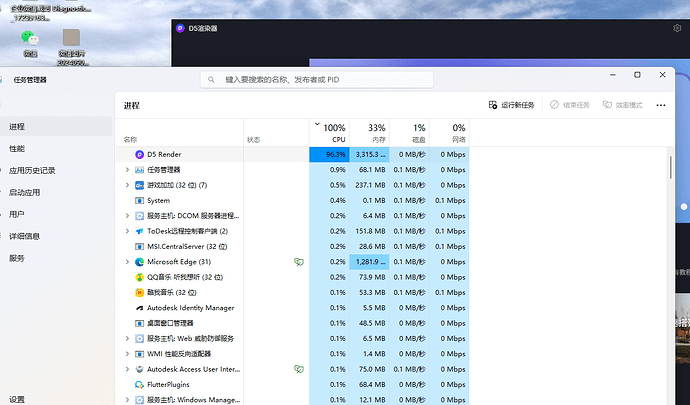The width and height of the screenshot is (690, 405).
Task: Select the 酷我音乐 (32 位) process icon
Action: (x=139, y=293)
